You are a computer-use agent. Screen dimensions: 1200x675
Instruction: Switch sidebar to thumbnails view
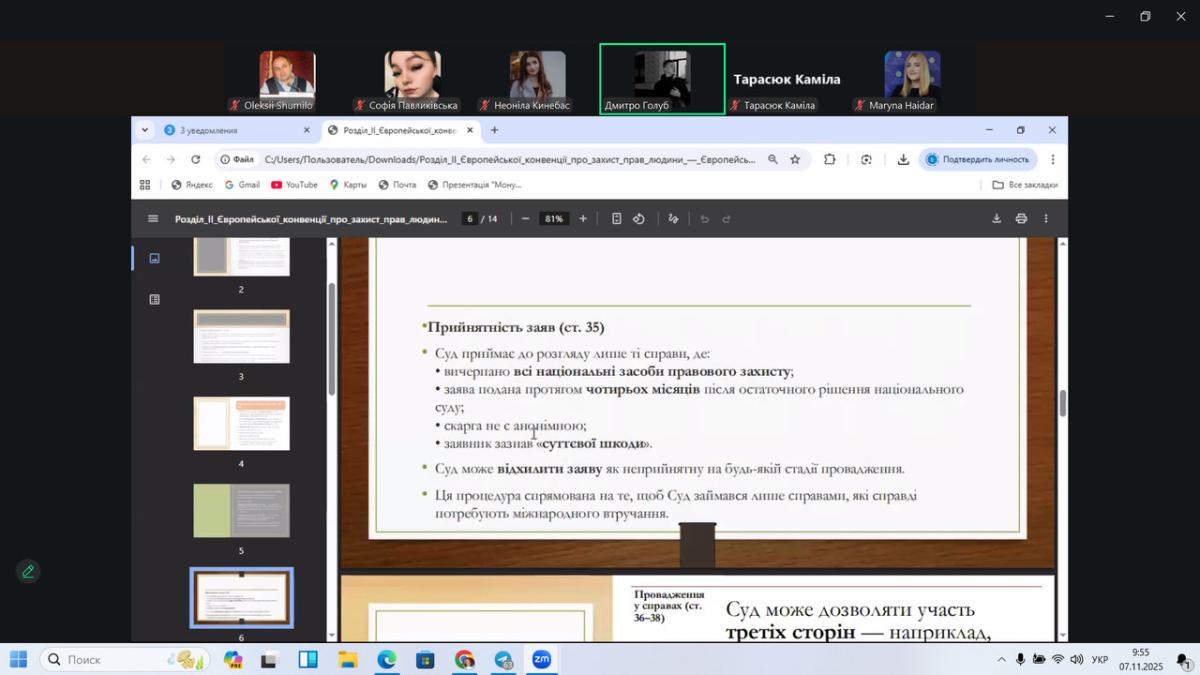coord(154,258)
